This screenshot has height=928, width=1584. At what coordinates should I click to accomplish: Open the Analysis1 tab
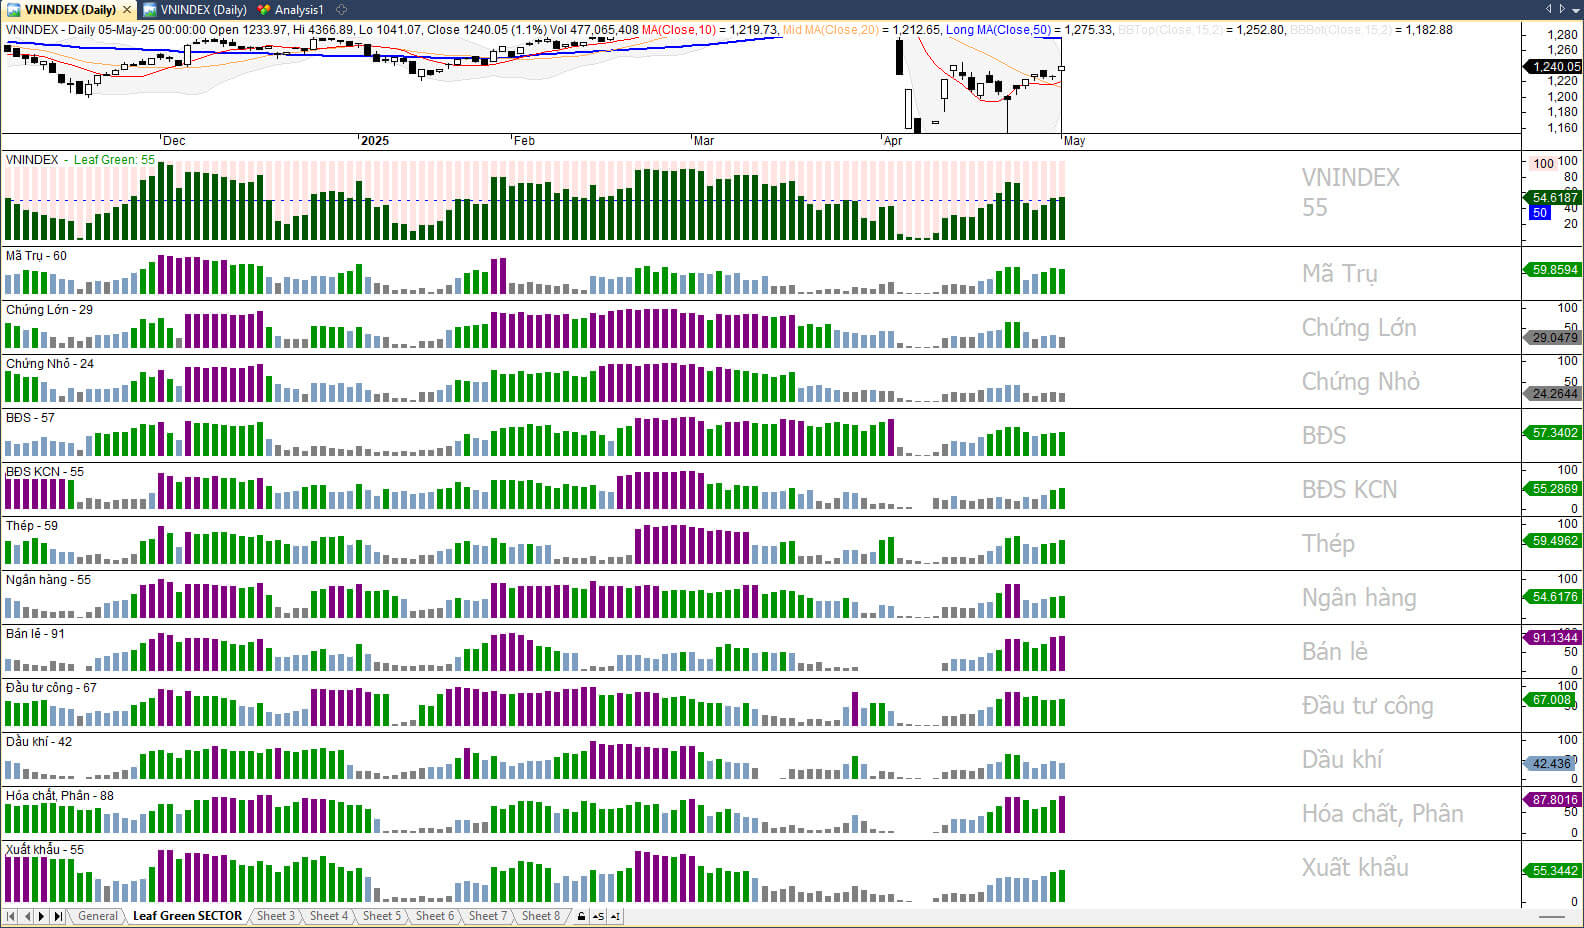click(x=299, y=10)
